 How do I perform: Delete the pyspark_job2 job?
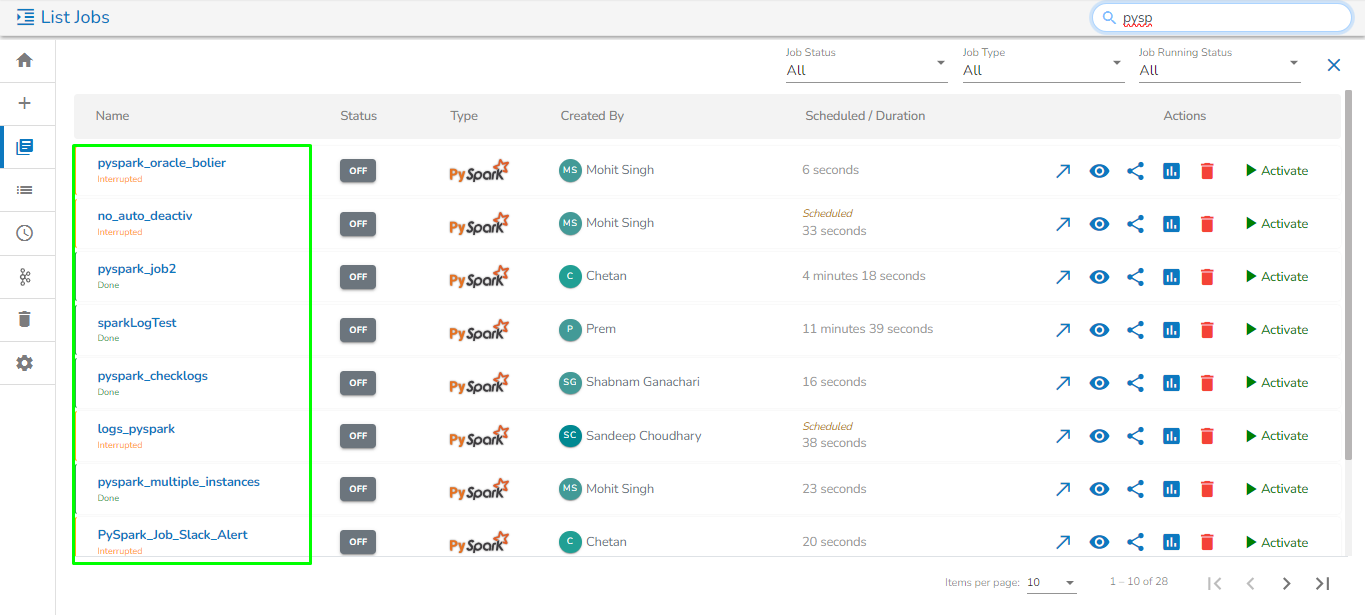pos(1207,277)
